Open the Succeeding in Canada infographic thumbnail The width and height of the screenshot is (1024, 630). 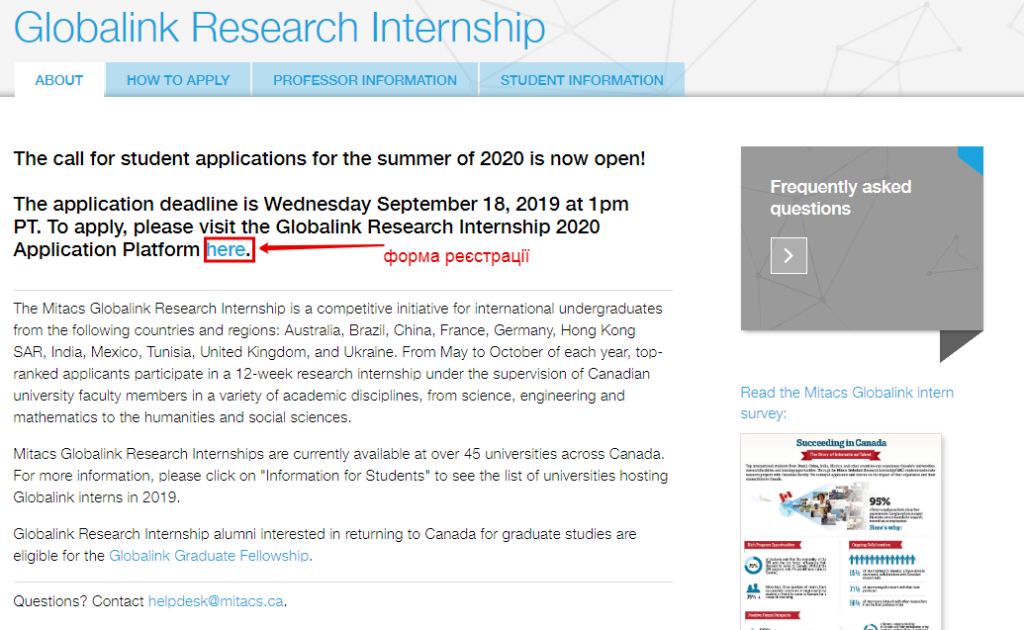(x=840, y=531)
